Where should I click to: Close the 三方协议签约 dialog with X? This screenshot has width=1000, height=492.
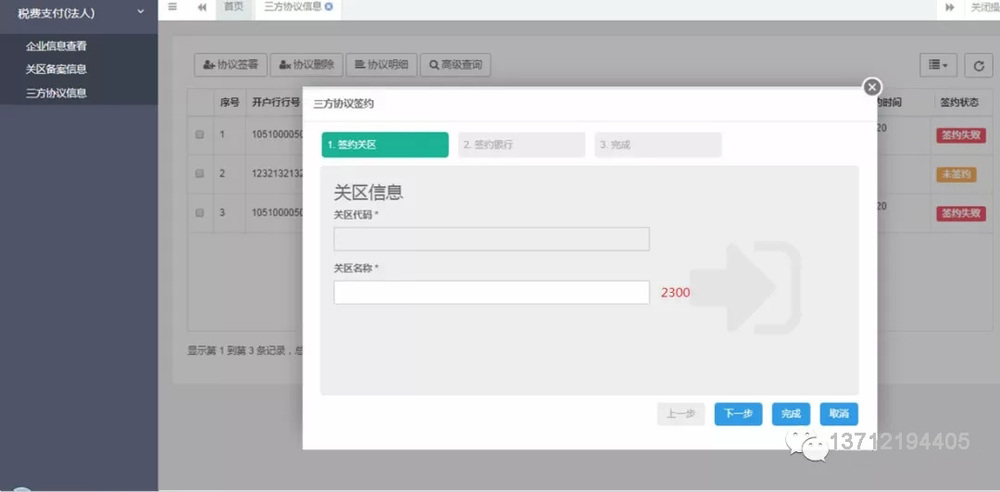872,87
